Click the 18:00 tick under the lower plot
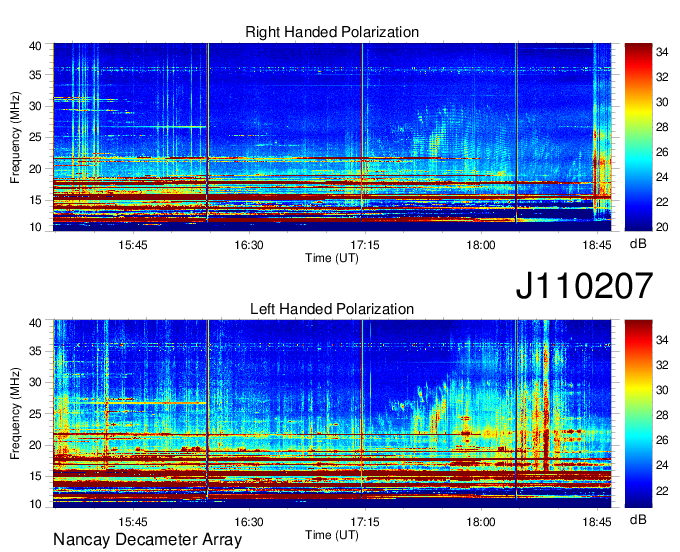Image resolution: width=680 pixels, height=552 pixels. [x=481, y=522]
